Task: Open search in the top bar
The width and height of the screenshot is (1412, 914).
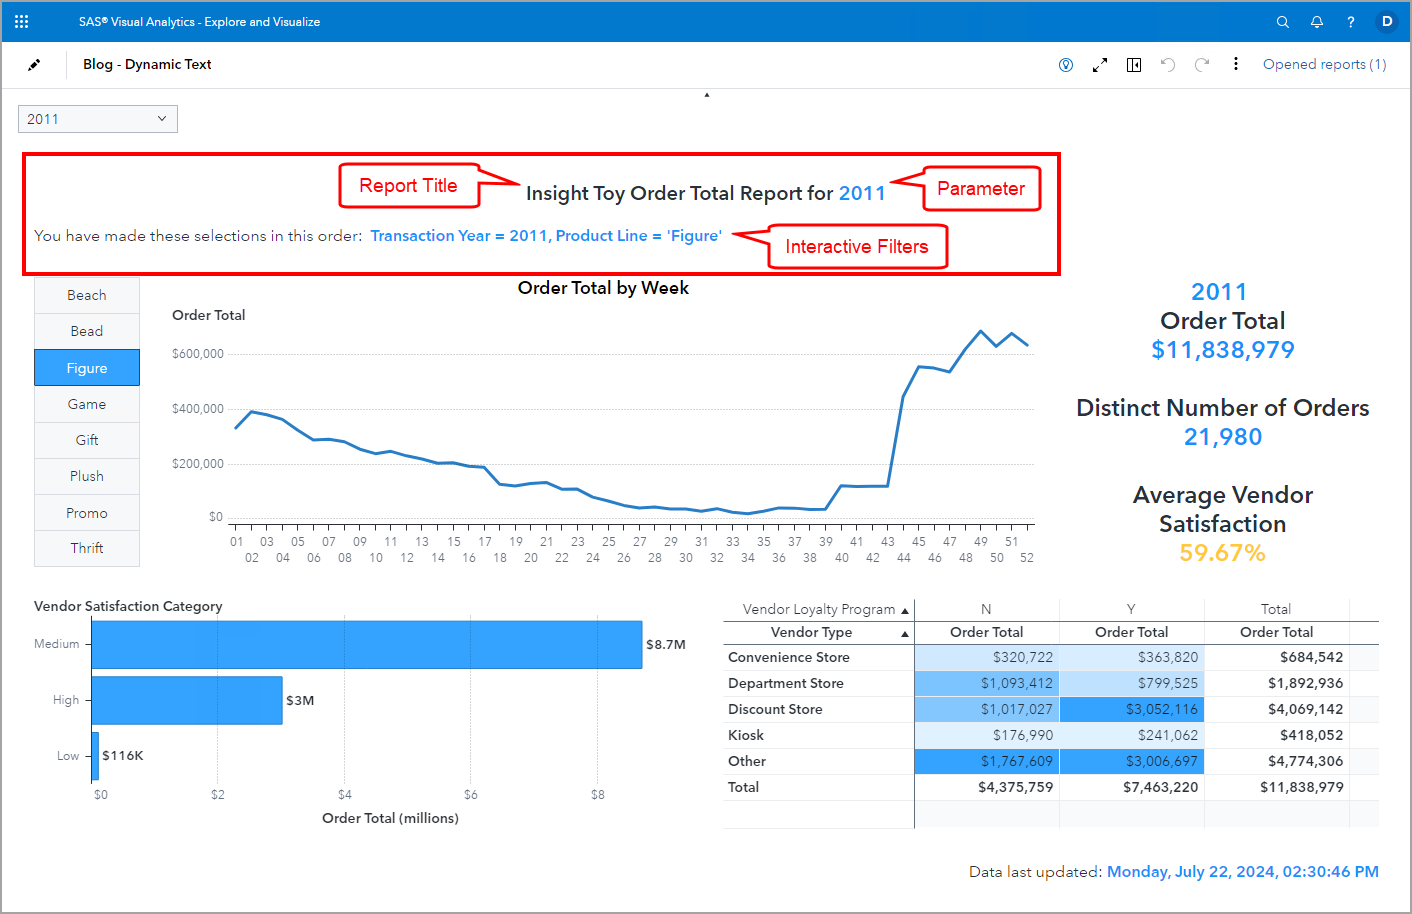Action: 1283,21
